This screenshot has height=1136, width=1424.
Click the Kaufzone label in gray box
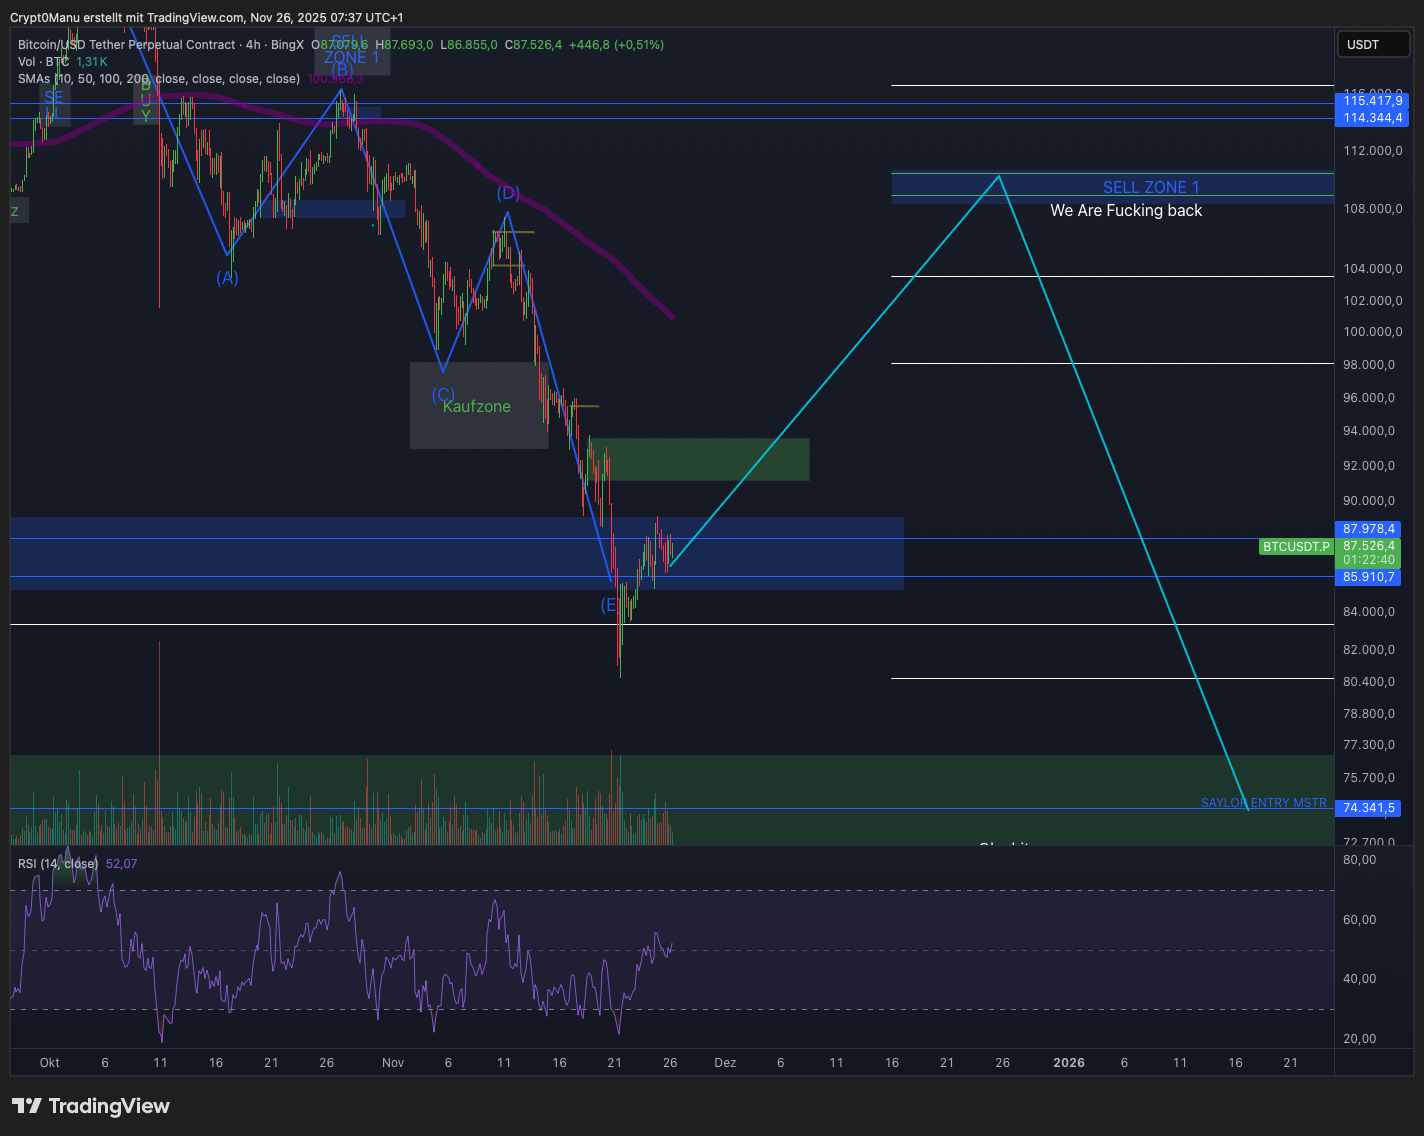476,407
